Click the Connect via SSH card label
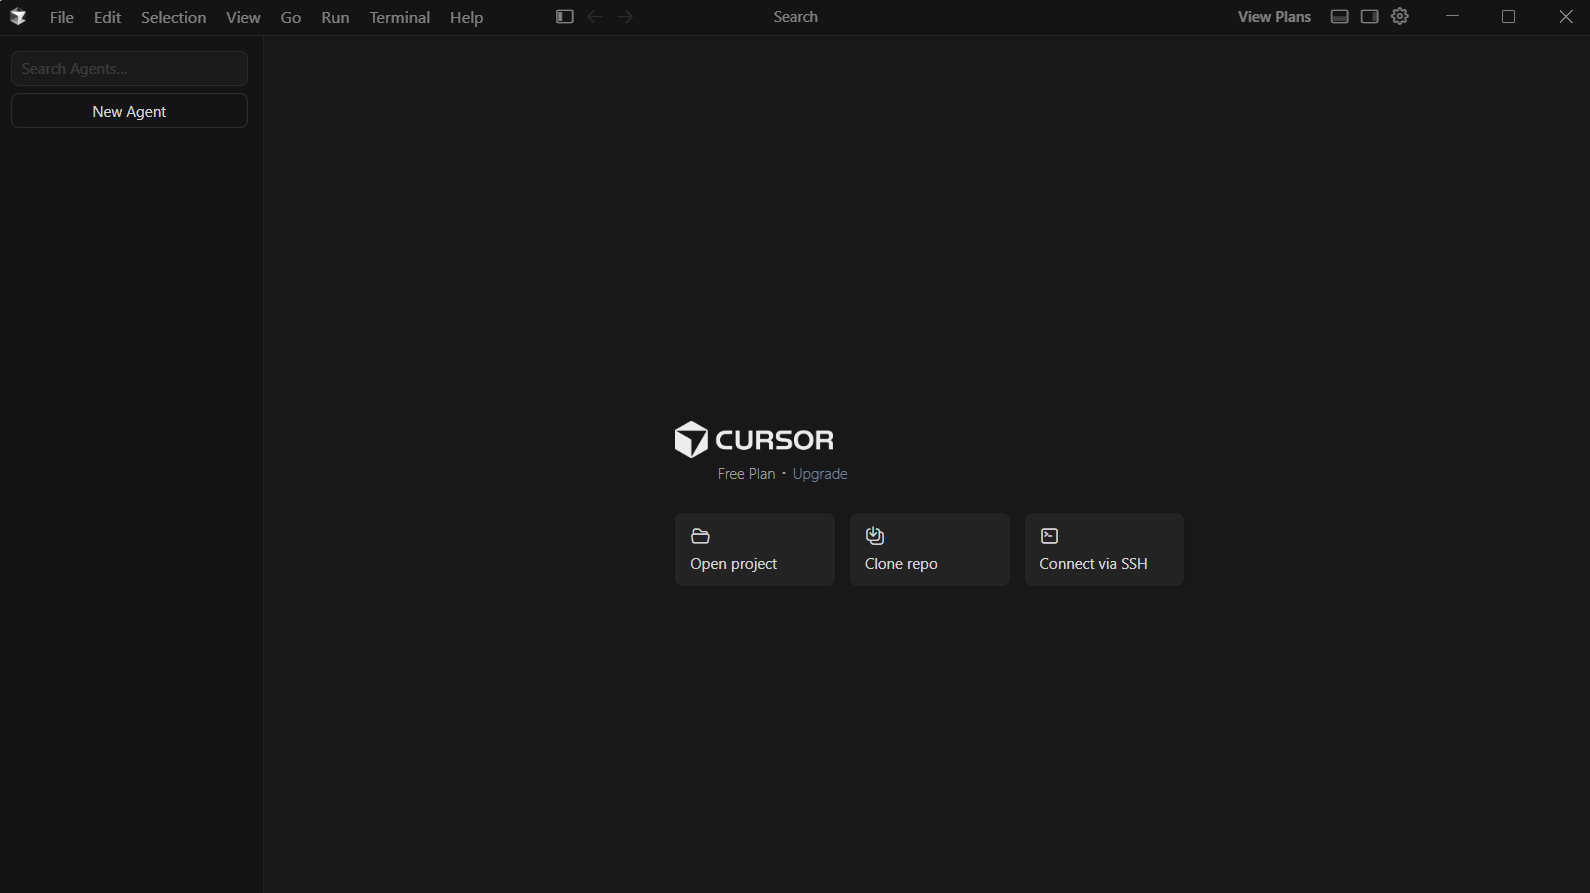The image size is (1590, 893). [x=1093, y=564]
